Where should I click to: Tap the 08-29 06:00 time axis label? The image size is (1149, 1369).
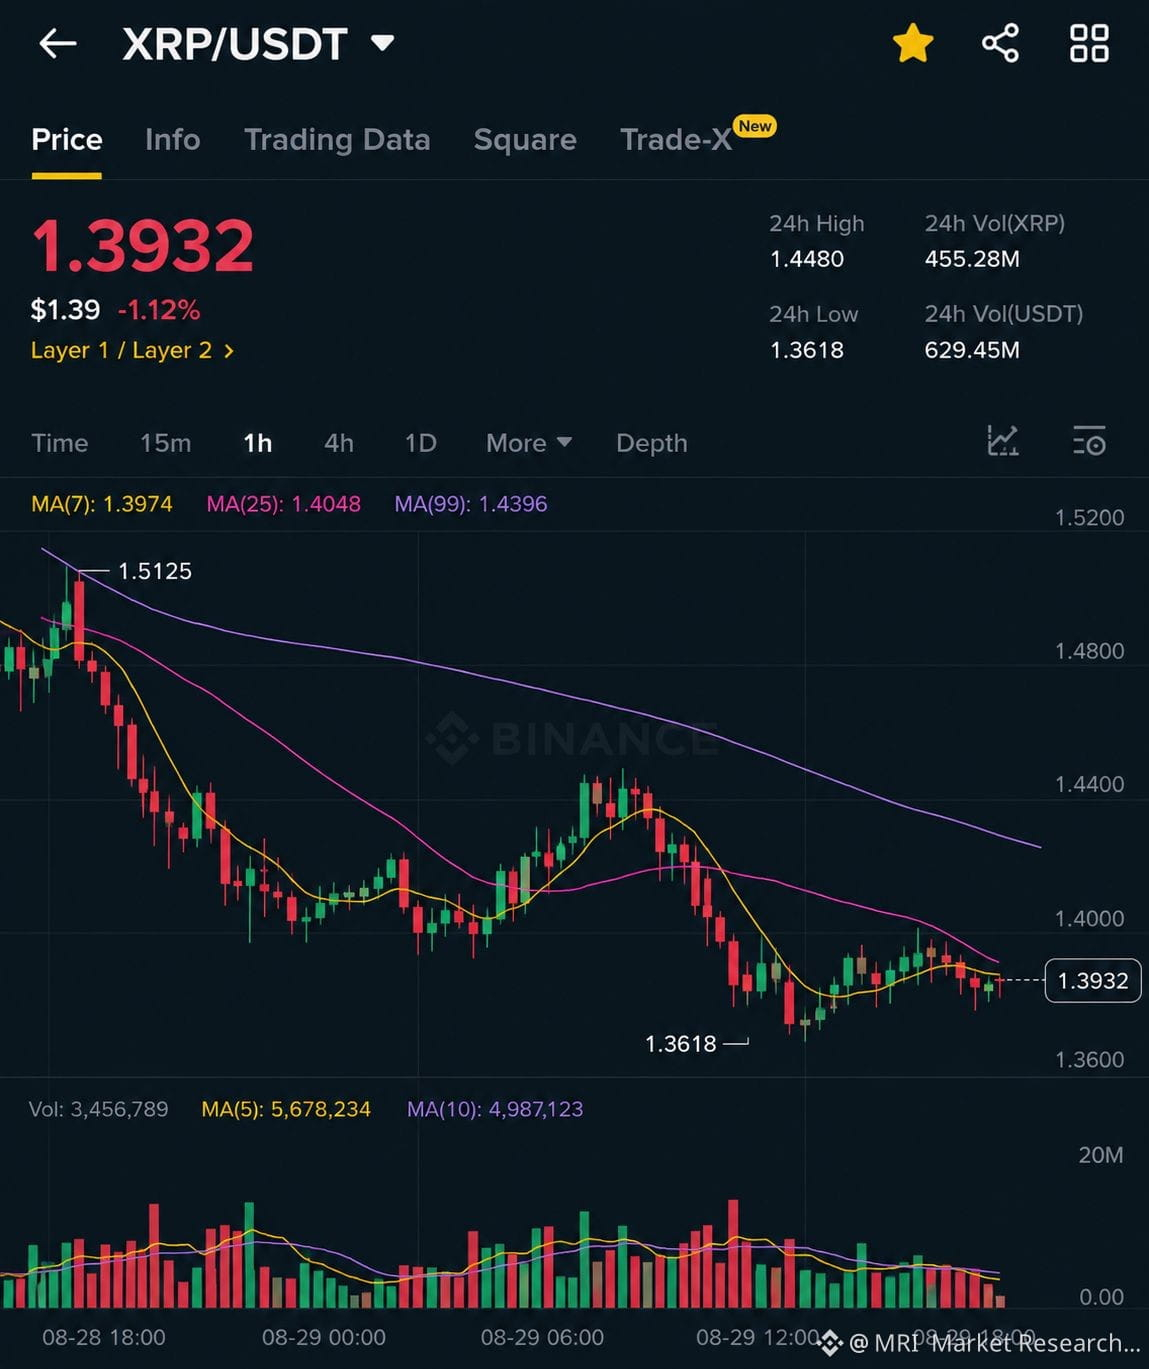point(542,1337)
